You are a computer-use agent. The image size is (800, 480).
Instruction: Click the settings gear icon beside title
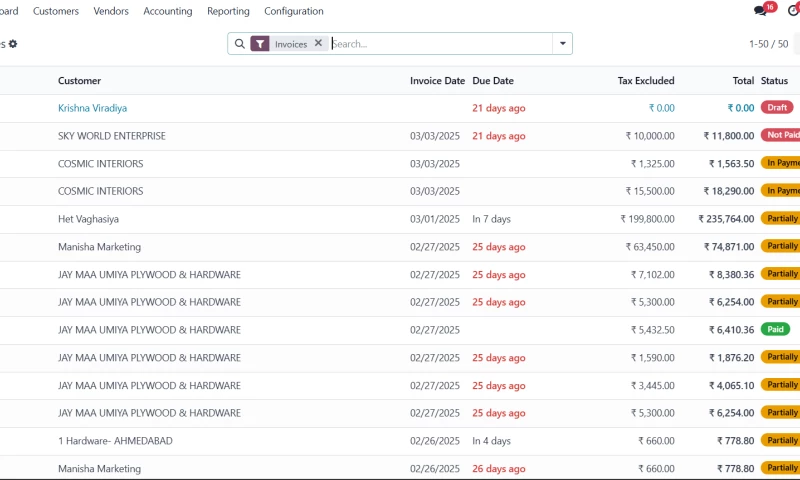pyautogui.click(x=13, y=44)
